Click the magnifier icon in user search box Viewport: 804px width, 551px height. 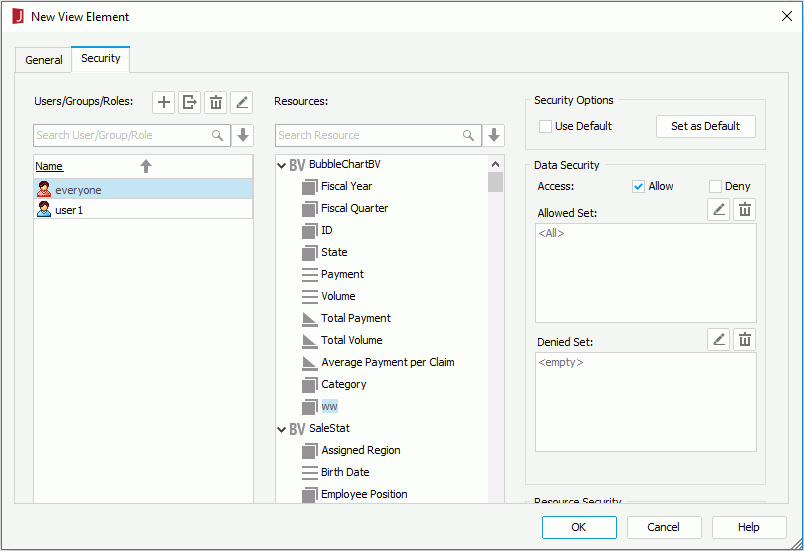[217, 135]
